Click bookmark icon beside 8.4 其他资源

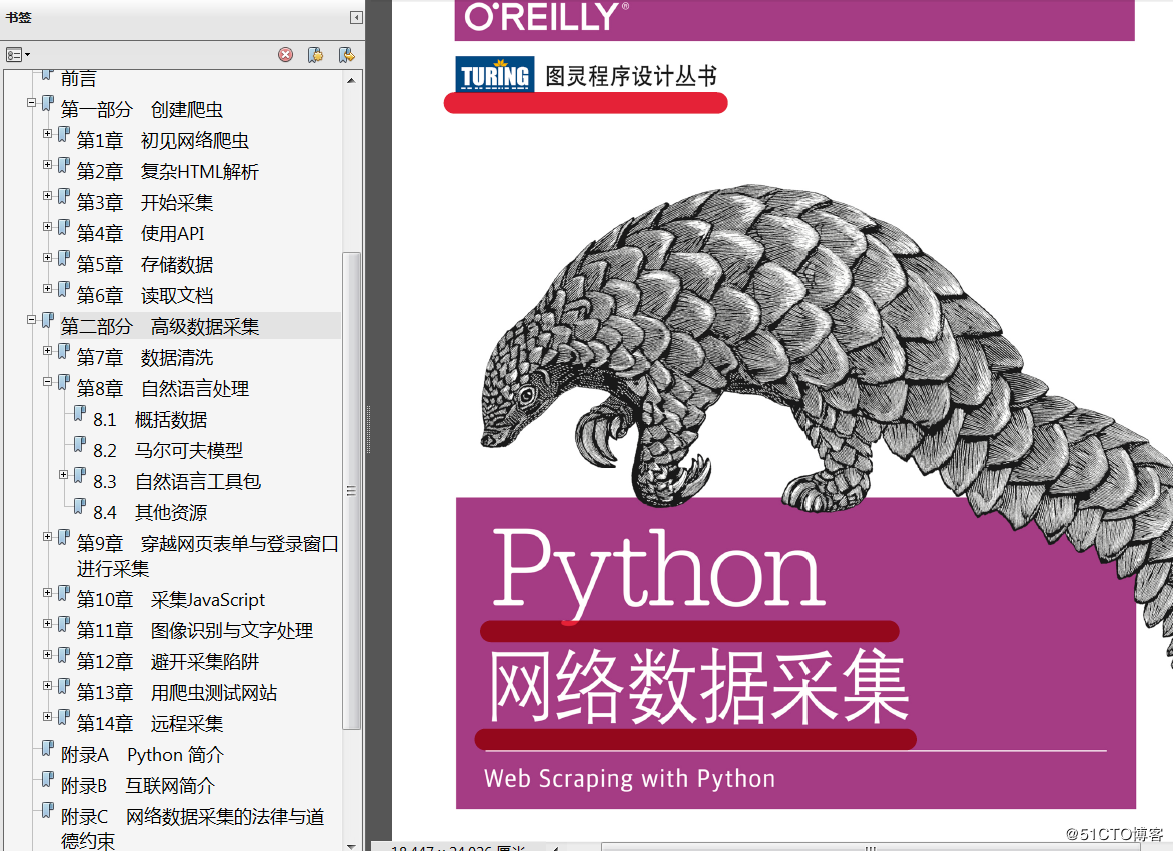point(80,508)
